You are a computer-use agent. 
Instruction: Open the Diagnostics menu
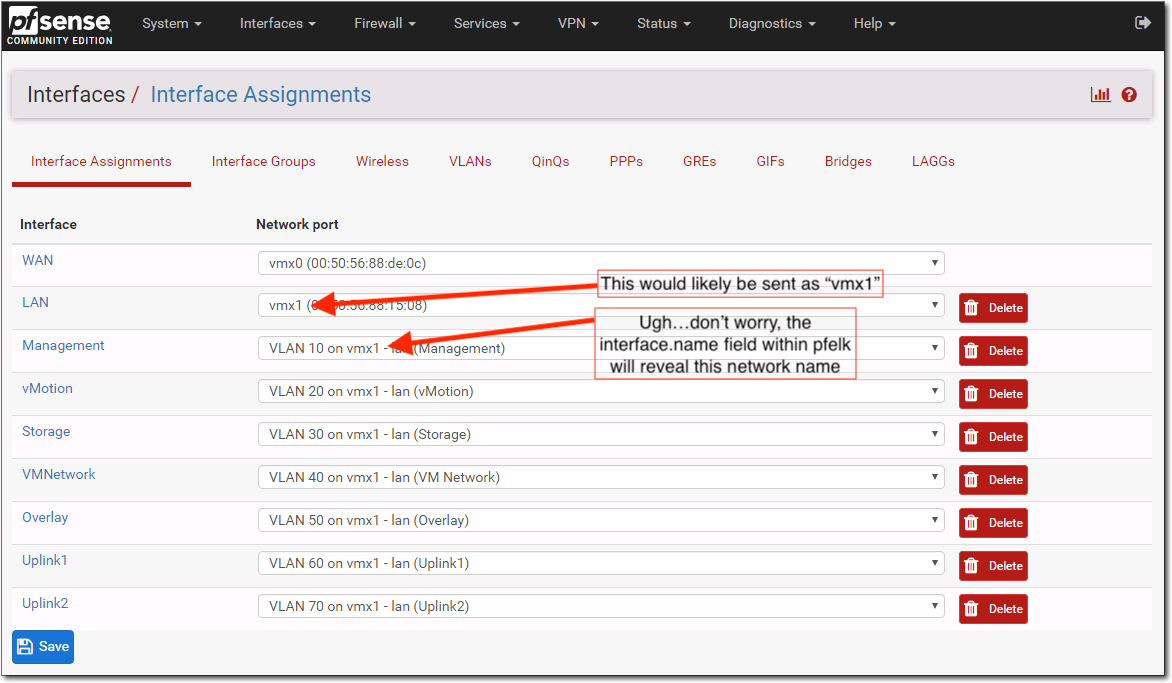770,23
